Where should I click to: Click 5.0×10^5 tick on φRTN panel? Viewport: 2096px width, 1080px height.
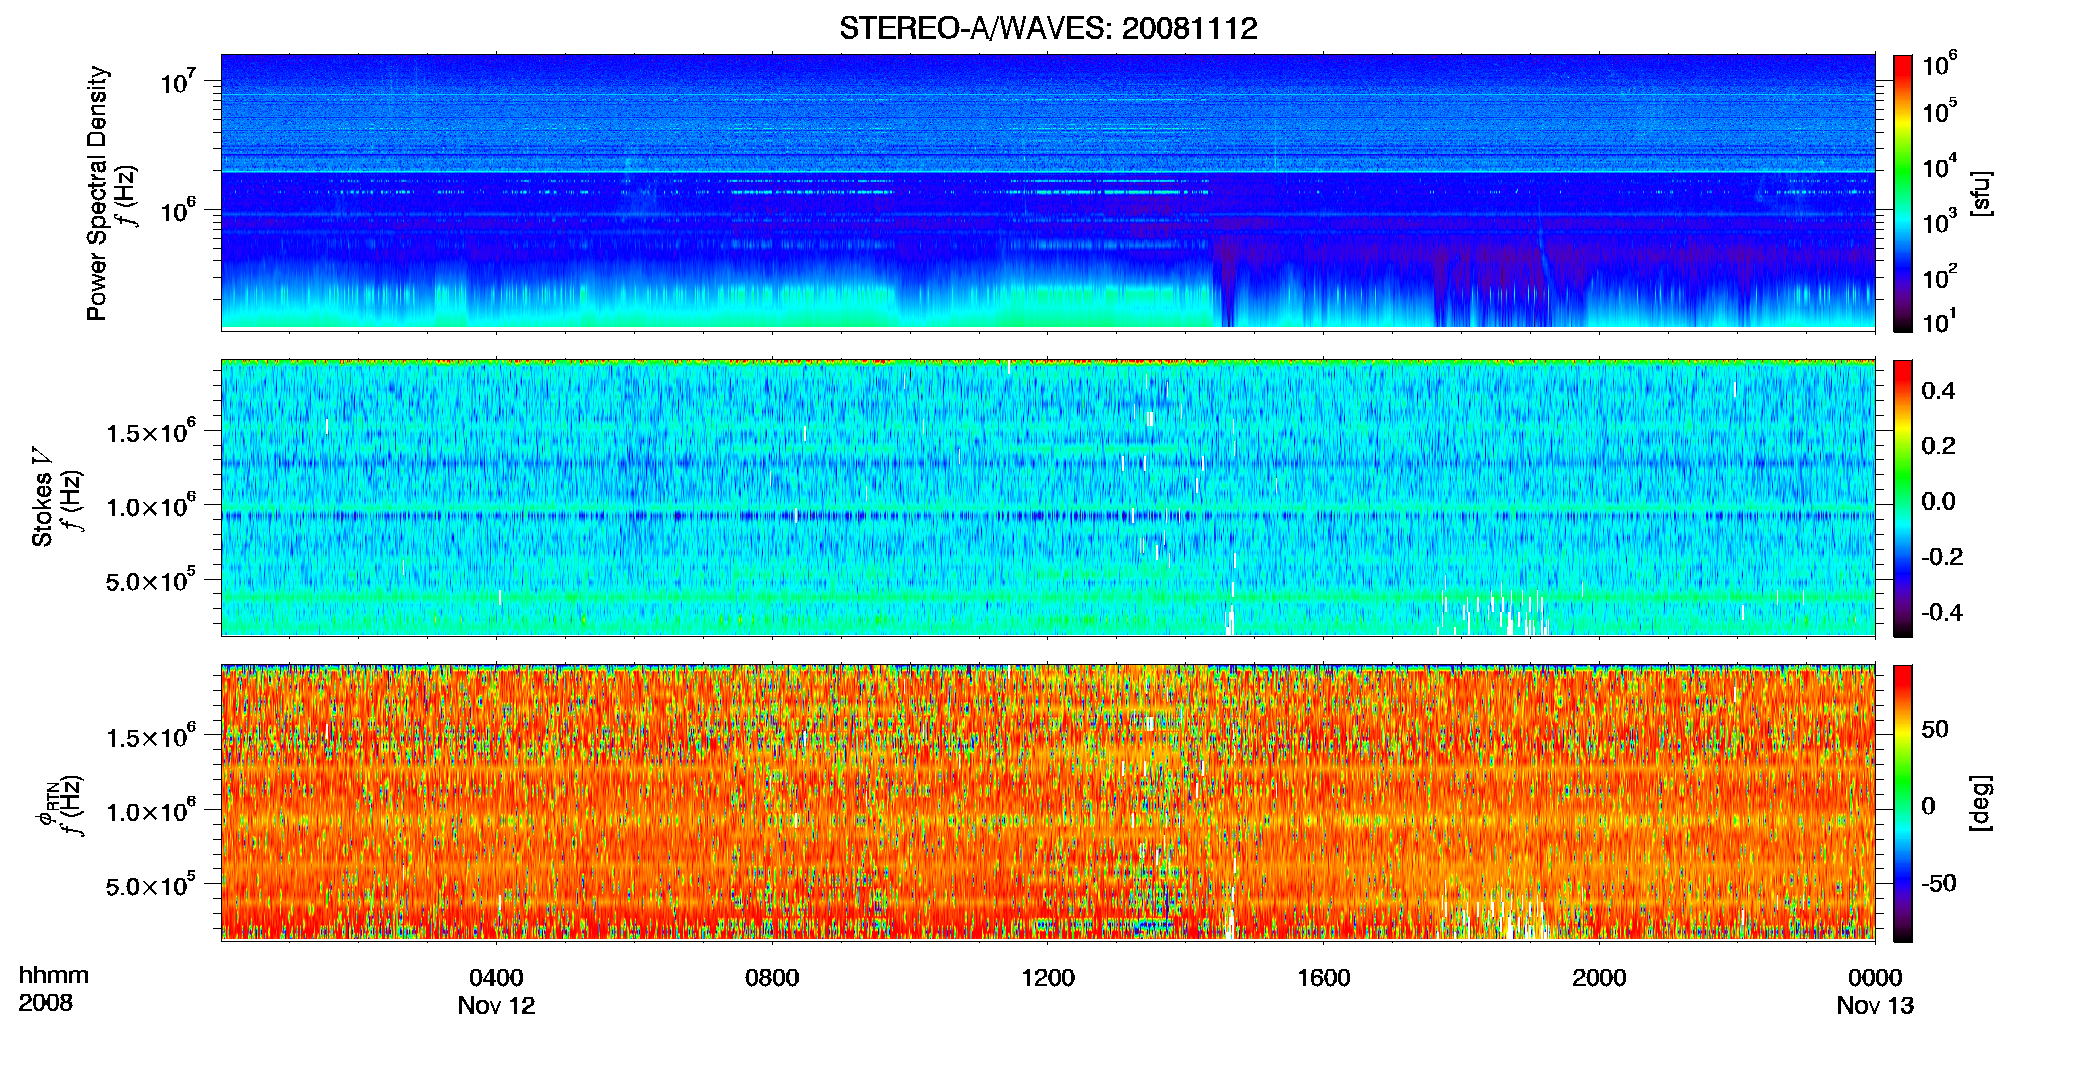(x=151, y=885)
